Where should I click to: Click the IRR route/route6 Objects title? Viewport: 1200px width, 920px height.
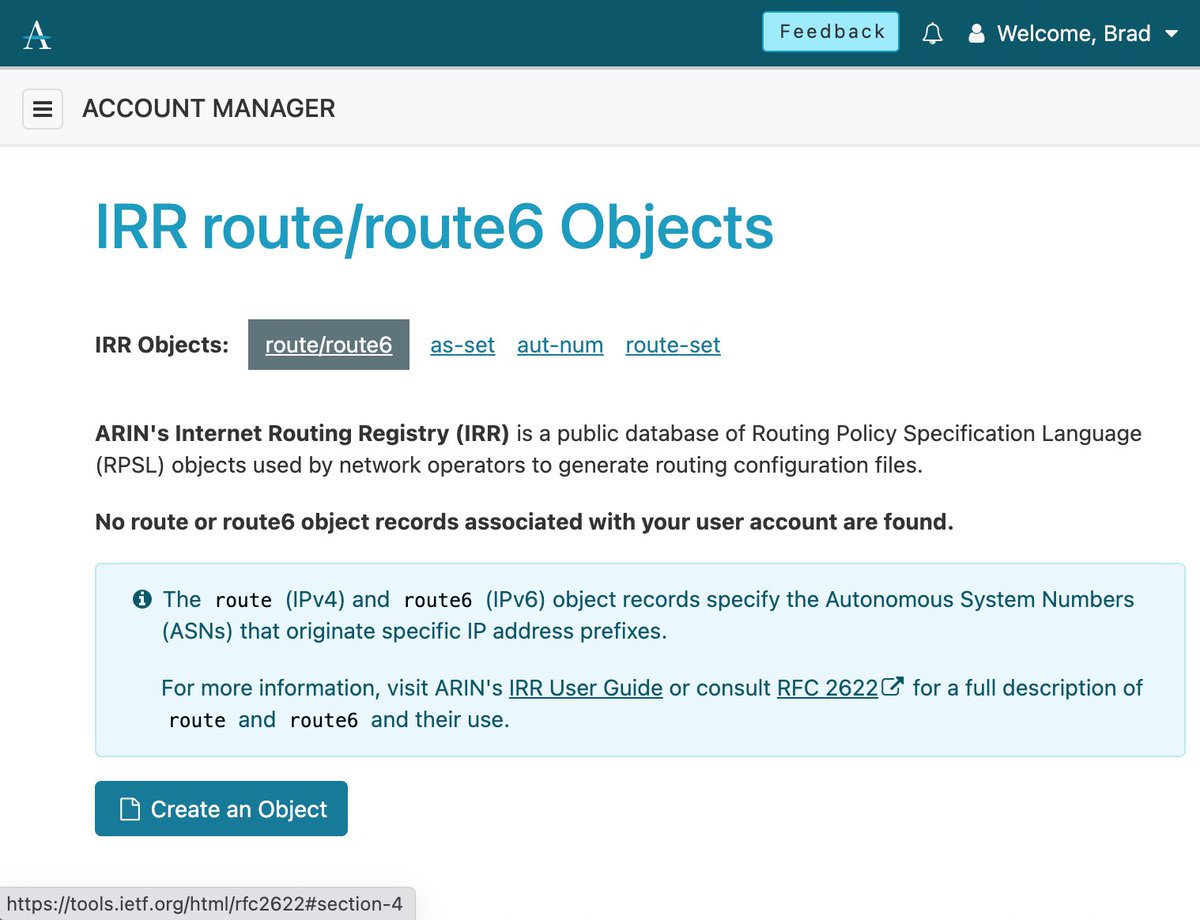(434, 227)
